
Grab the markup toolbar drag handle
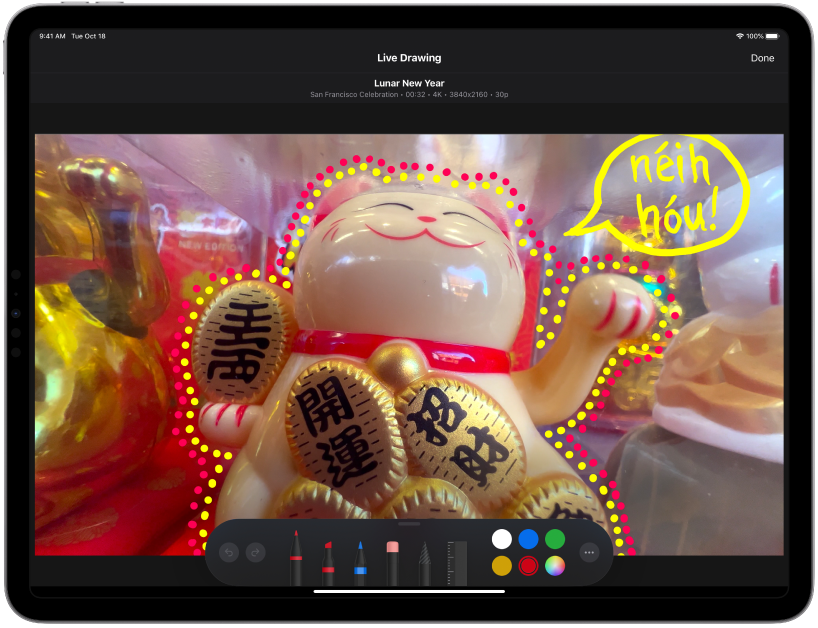click(x=409, y=523)
